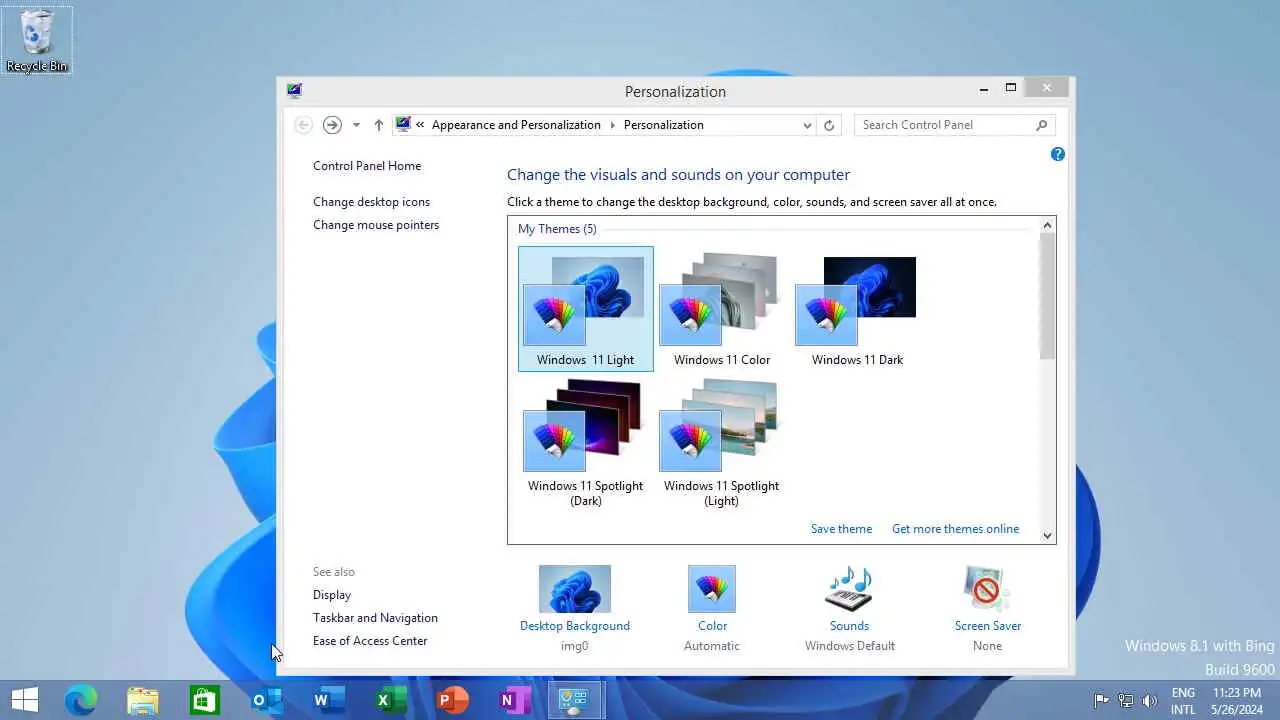Open Change mouse pointers link
The image size is (1280, 720).
(x=376, y=225)
